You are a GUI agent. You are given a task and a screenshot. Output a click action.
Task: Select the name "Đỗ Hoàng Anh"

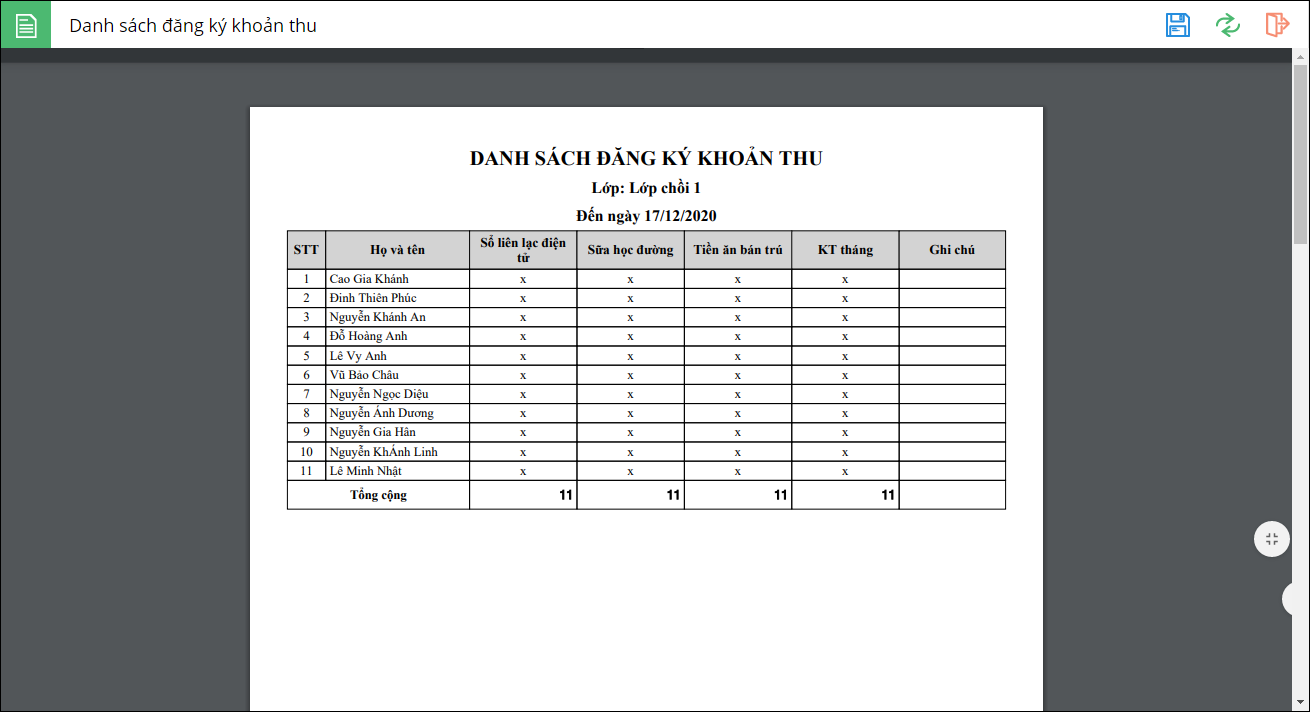coord(368,336)
